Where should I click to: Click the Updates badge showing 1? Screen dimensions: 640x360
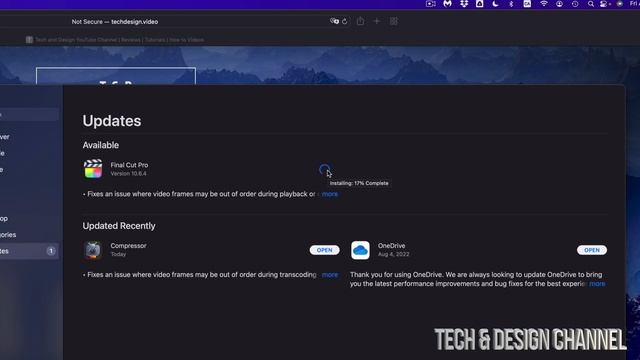[x=51, y=251]
